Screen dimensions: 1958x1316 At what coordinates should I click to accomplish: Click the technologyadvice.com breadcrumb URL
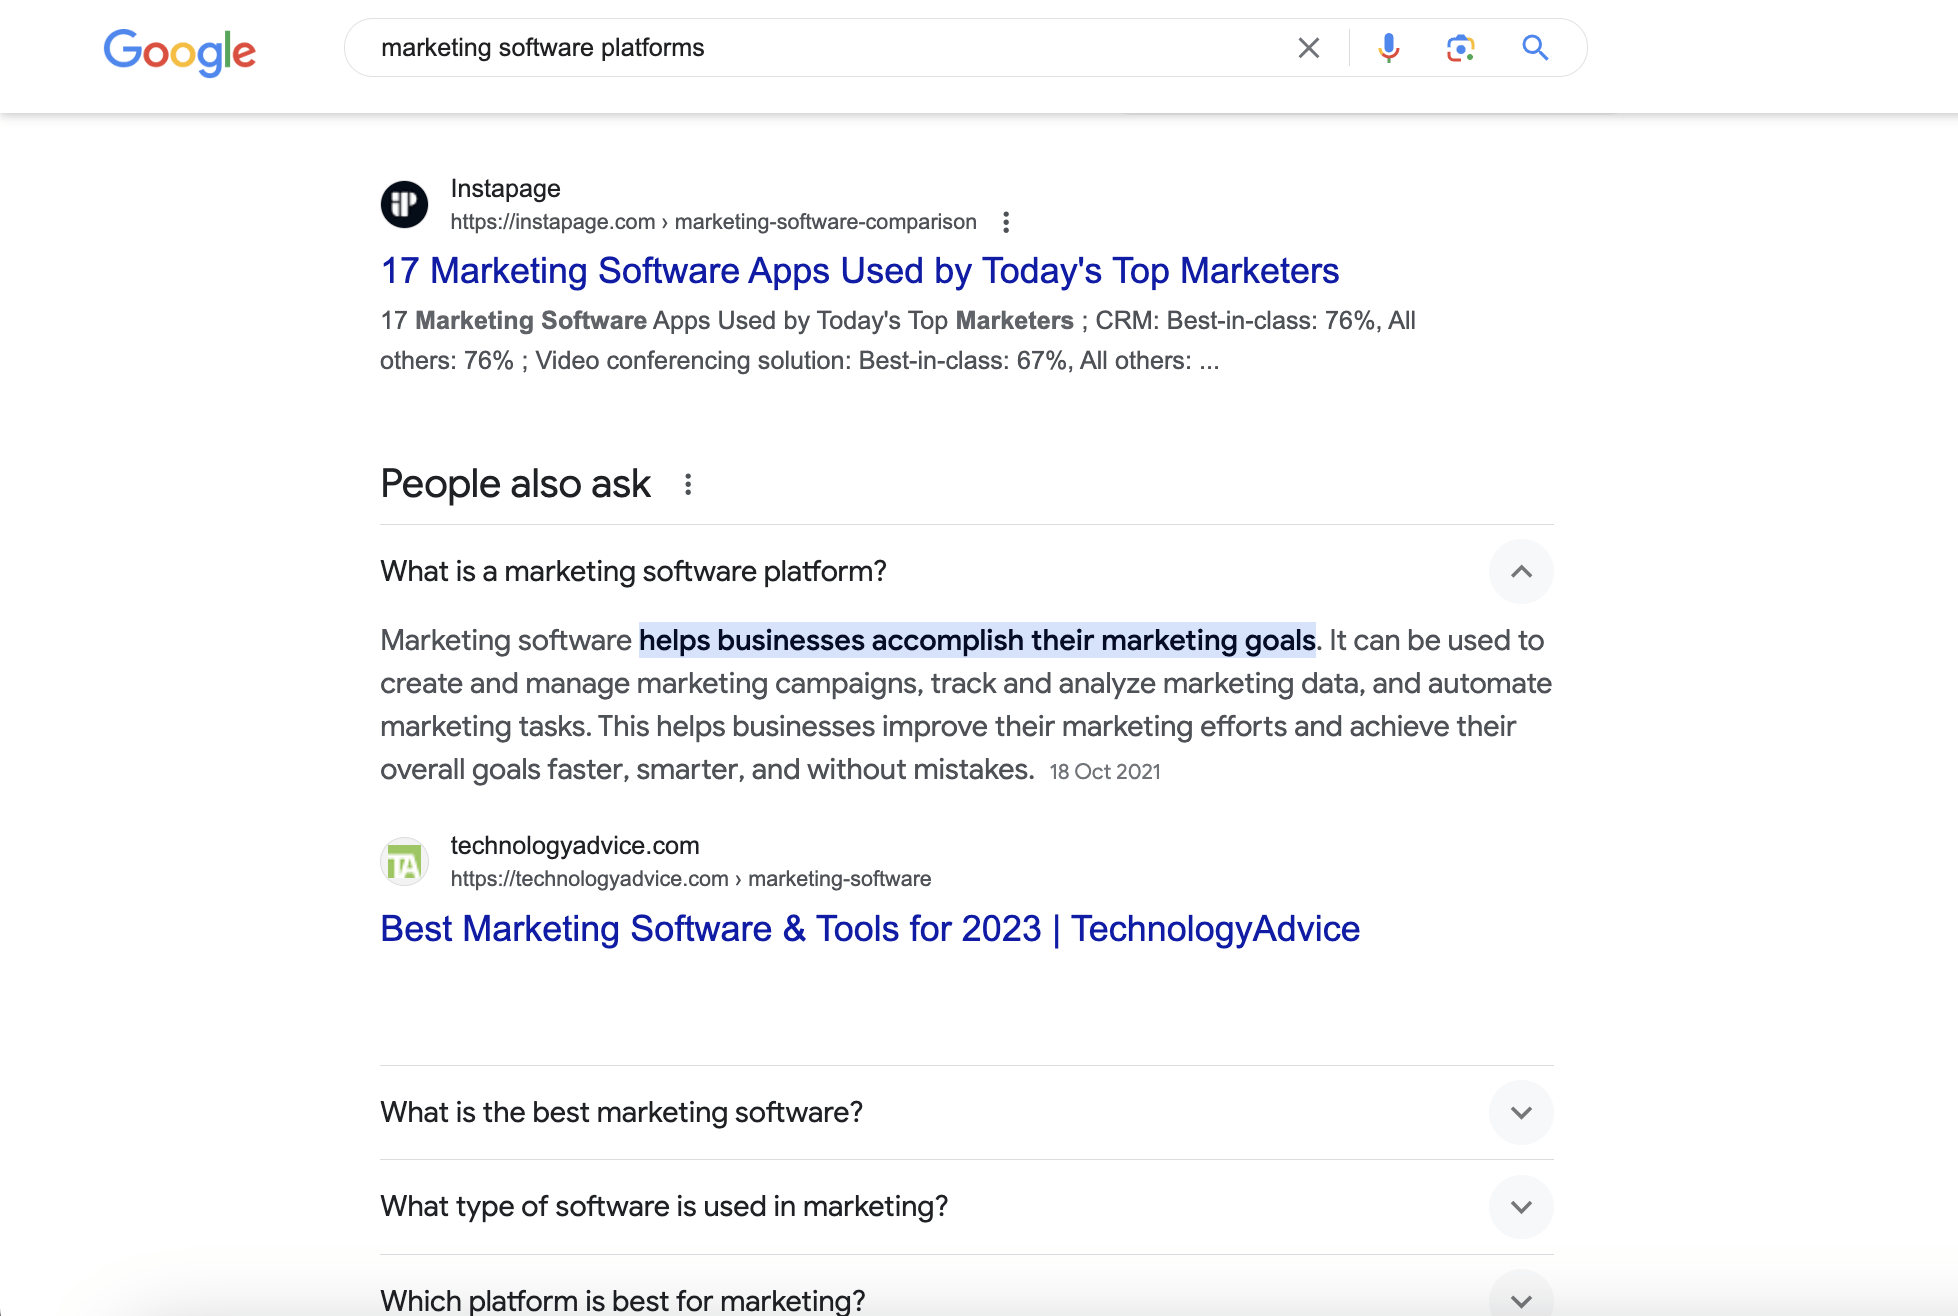(x=690, y=879)
